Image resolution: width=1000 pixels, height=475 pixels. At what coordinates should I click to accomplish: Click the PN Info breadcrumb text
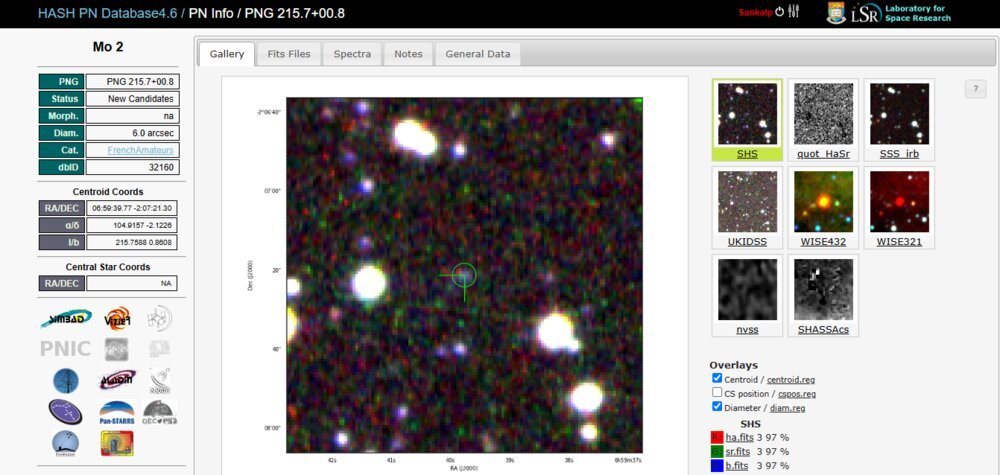tap(210, 13)
